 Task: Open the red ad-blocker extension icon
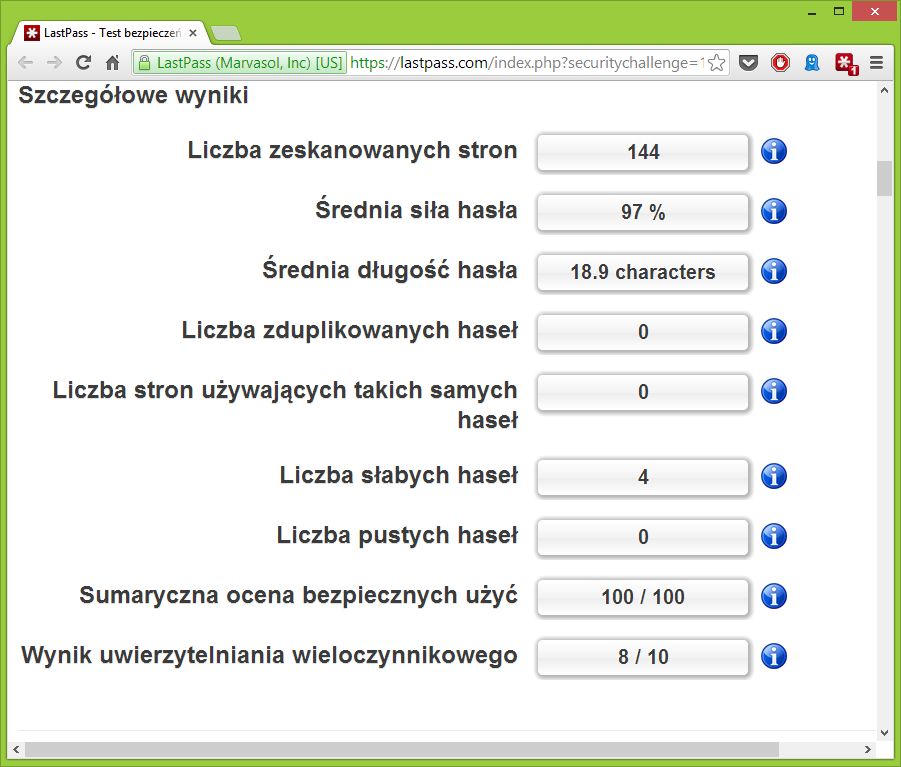(780, 63)
